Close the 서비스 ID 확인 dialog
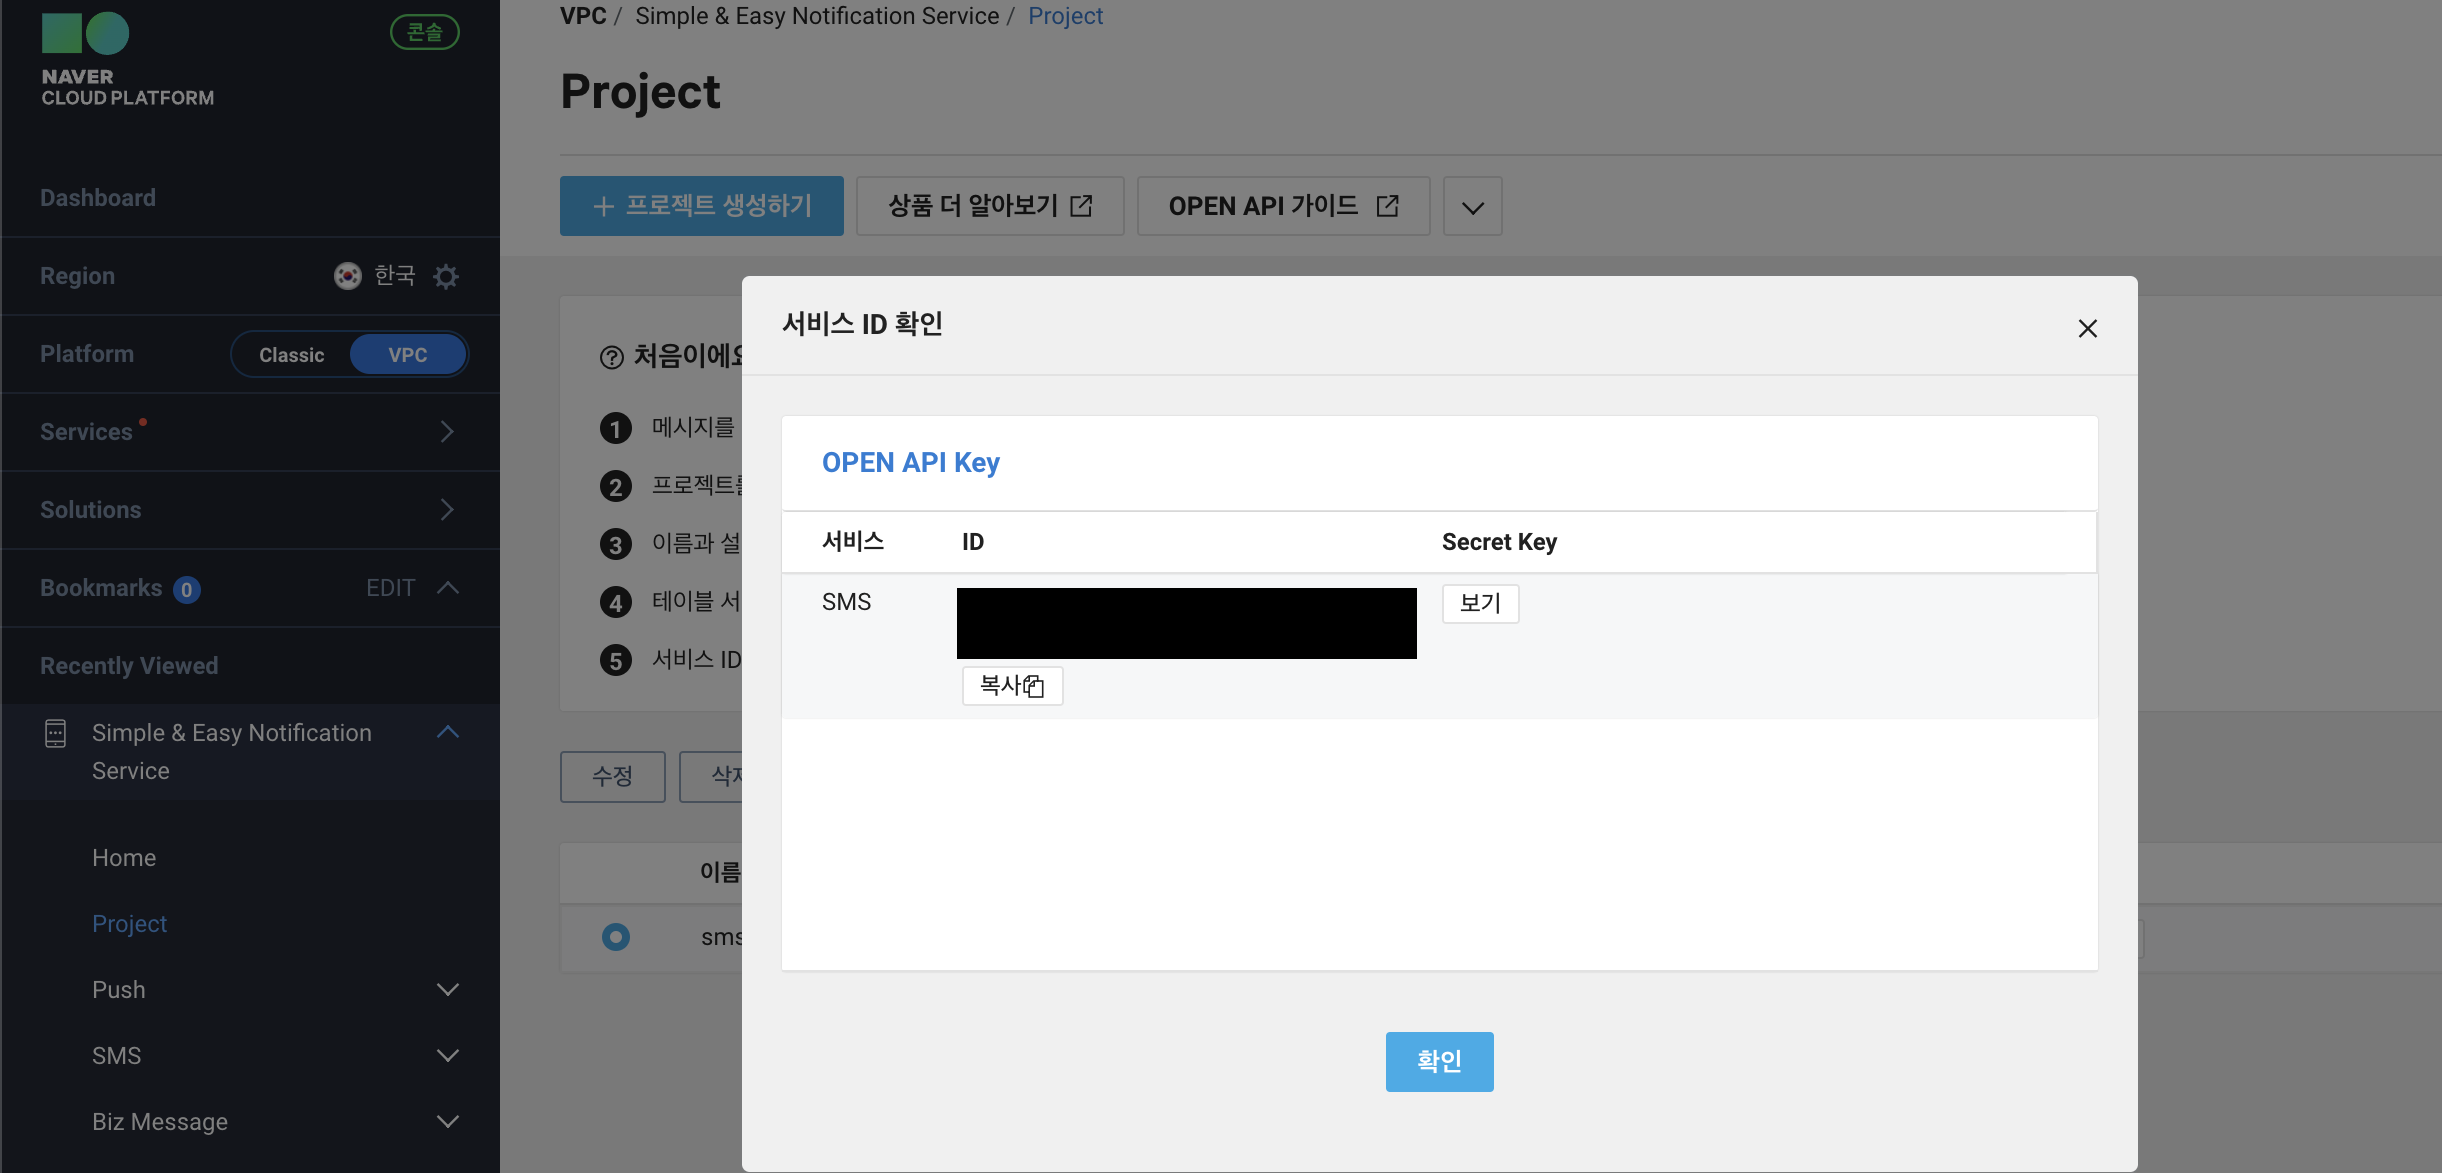This screenshot has height=1173, width=2442. 2087,328
